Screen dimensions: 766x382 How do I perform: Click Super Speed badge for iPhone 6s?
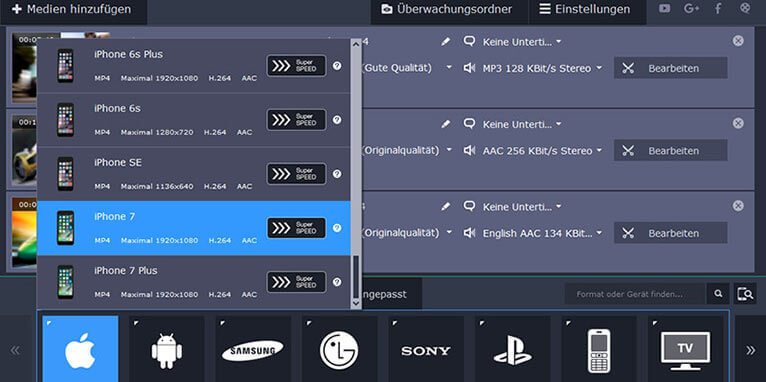pyautogui.click(x=297, y=120)
